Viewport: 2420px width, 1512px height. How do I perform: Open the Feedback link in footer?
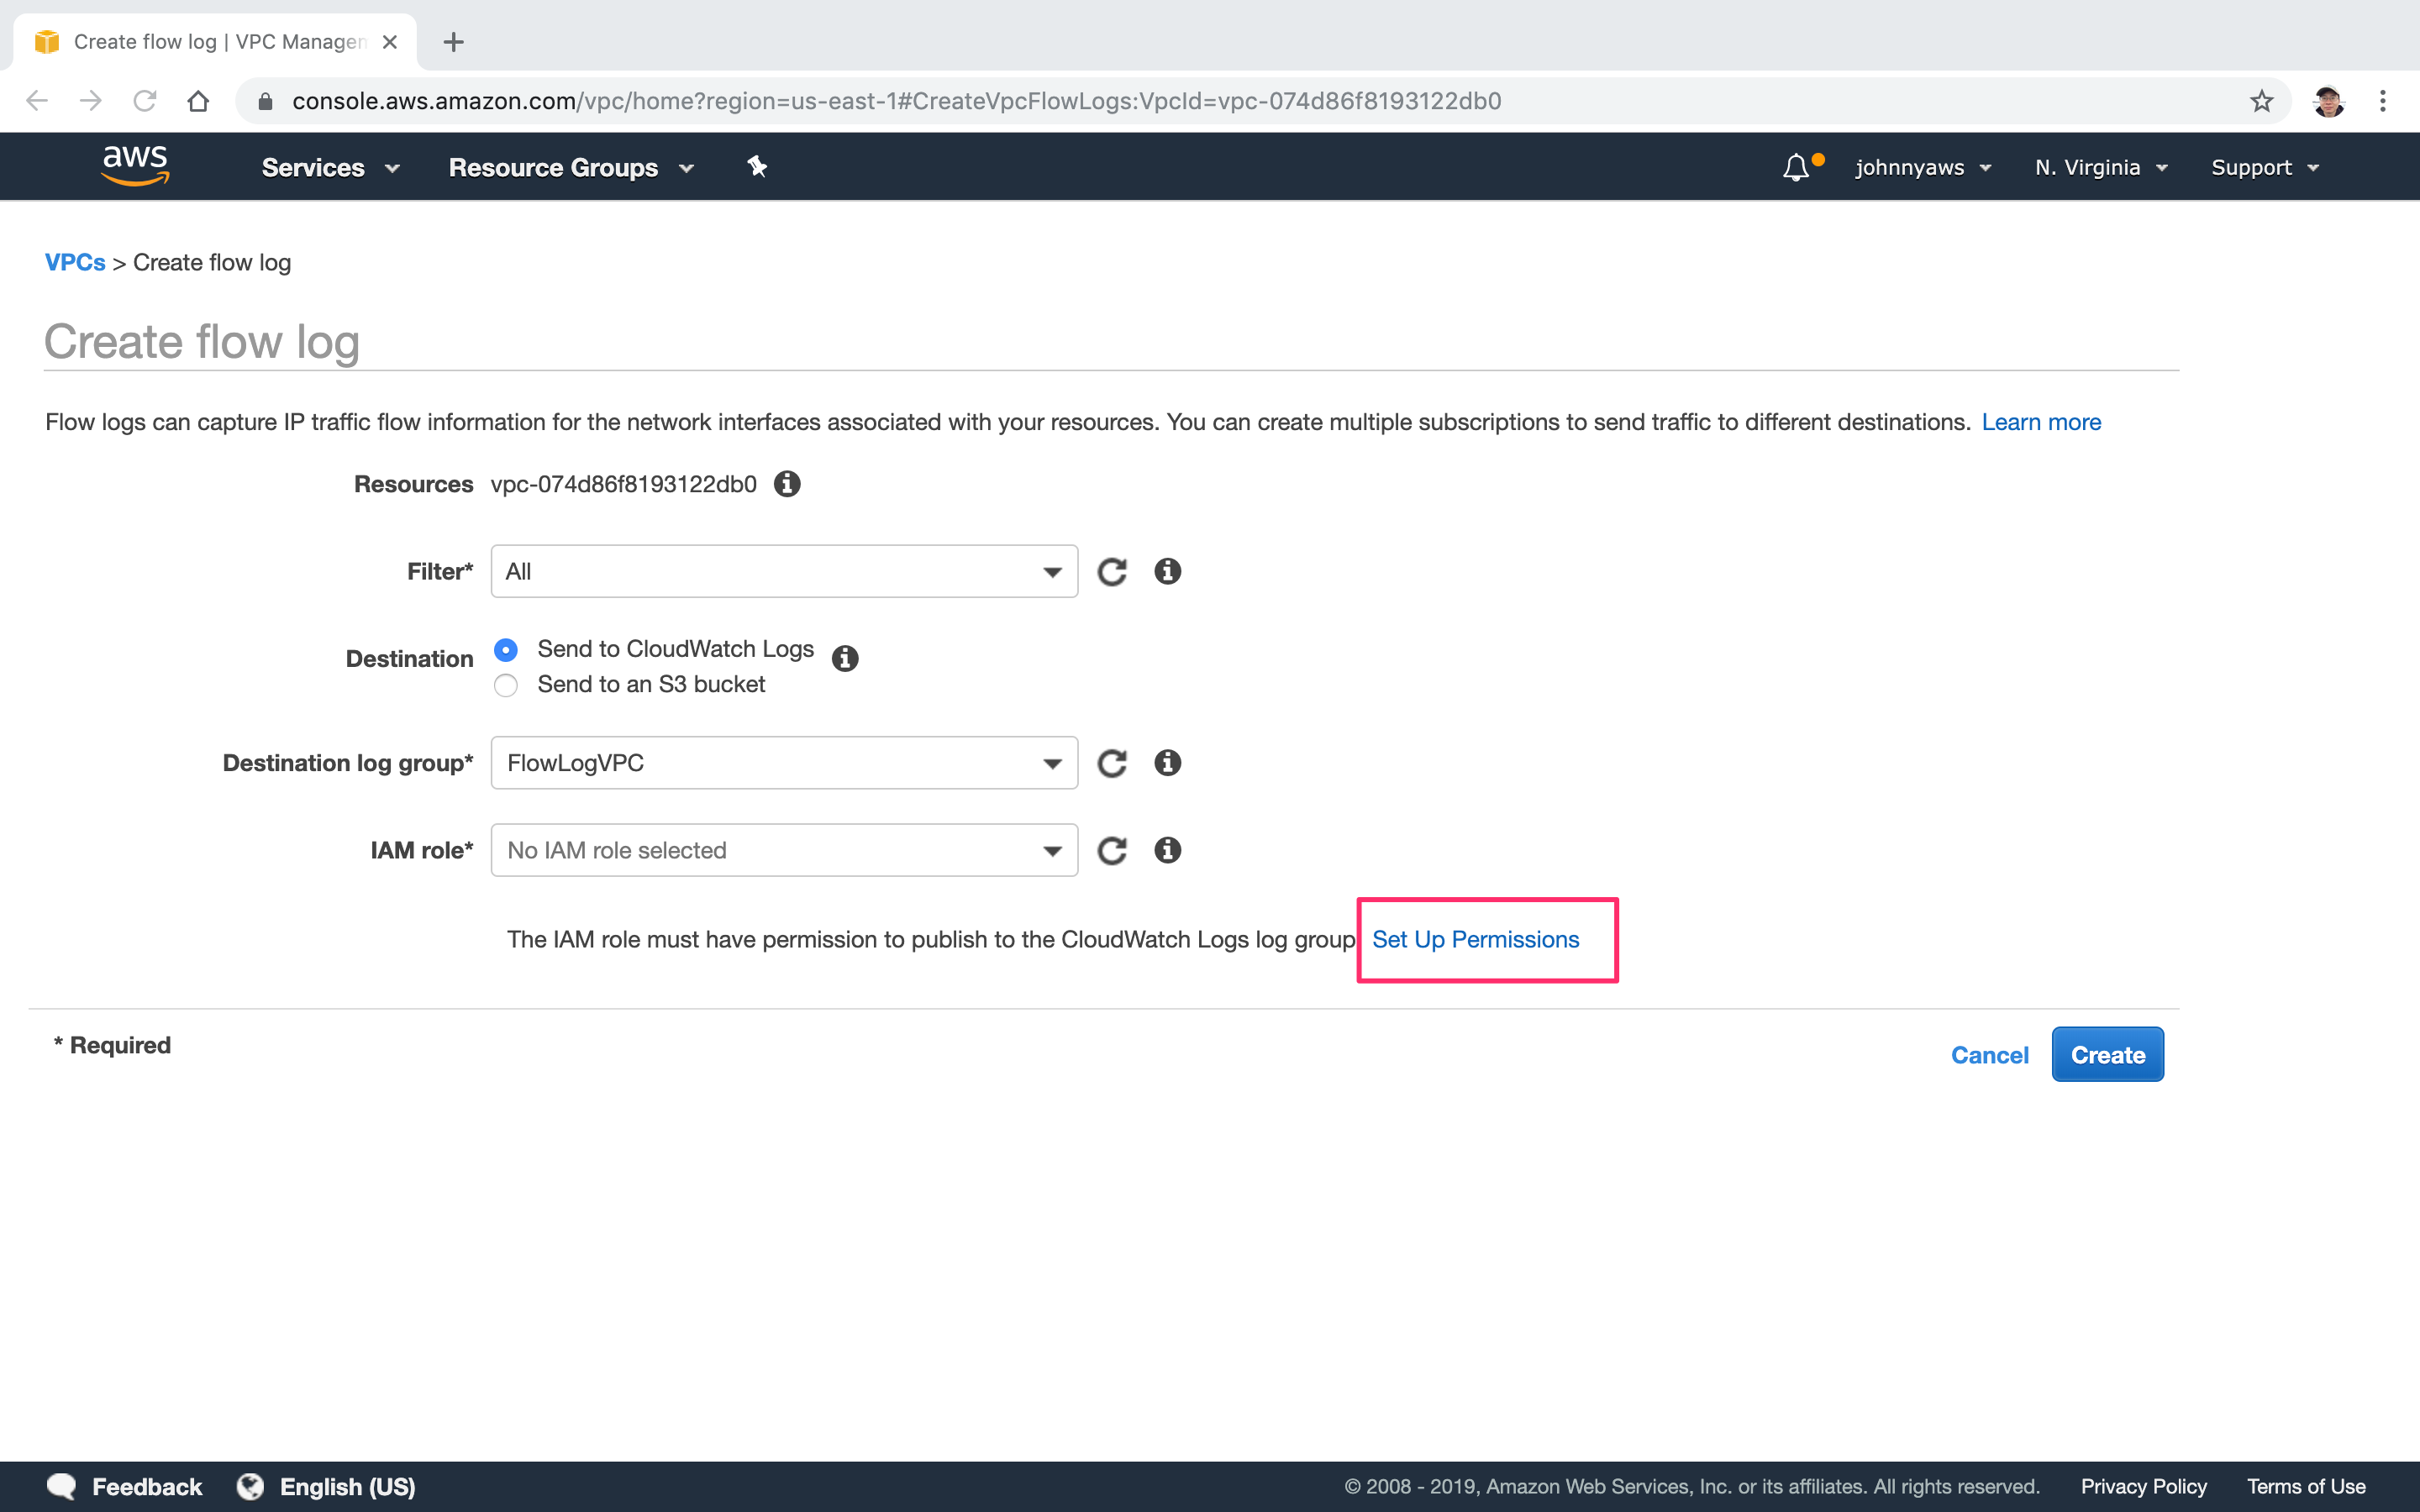pyautogui.click(x=146, y=1486)
